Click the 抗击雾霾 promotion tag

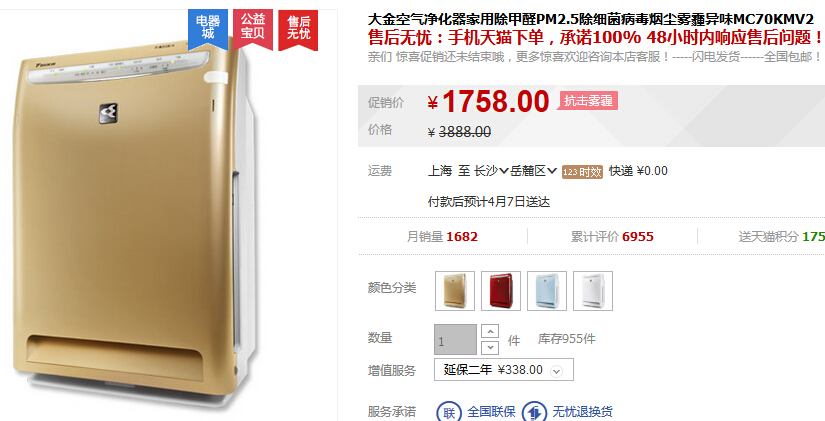pyautogui.click(x=588, y=101)
